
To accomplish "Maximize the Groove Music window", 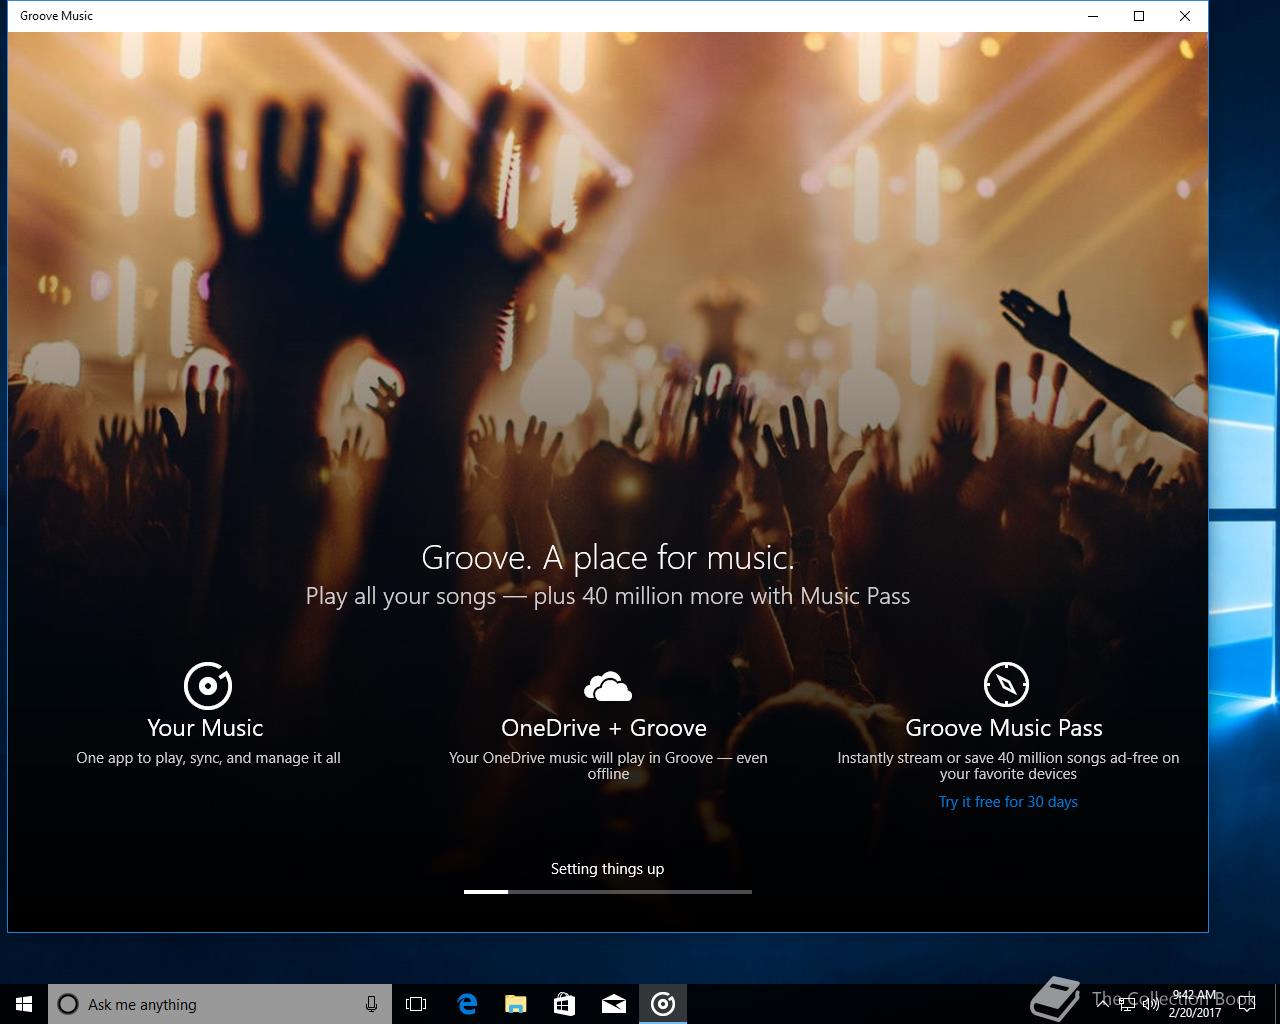I will coord(1139,16).
